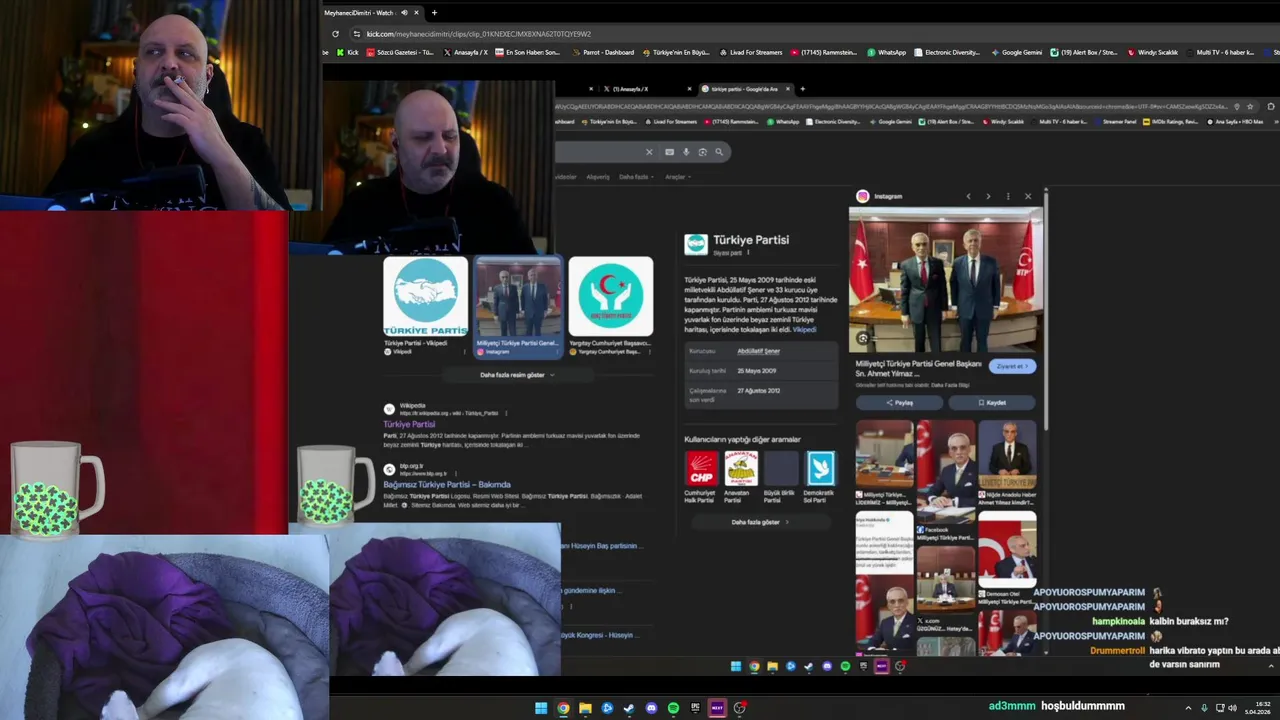Open options menu beside Wikipedia result URL
Screen dimensions: 1280x720
click(x=506, y=413)
